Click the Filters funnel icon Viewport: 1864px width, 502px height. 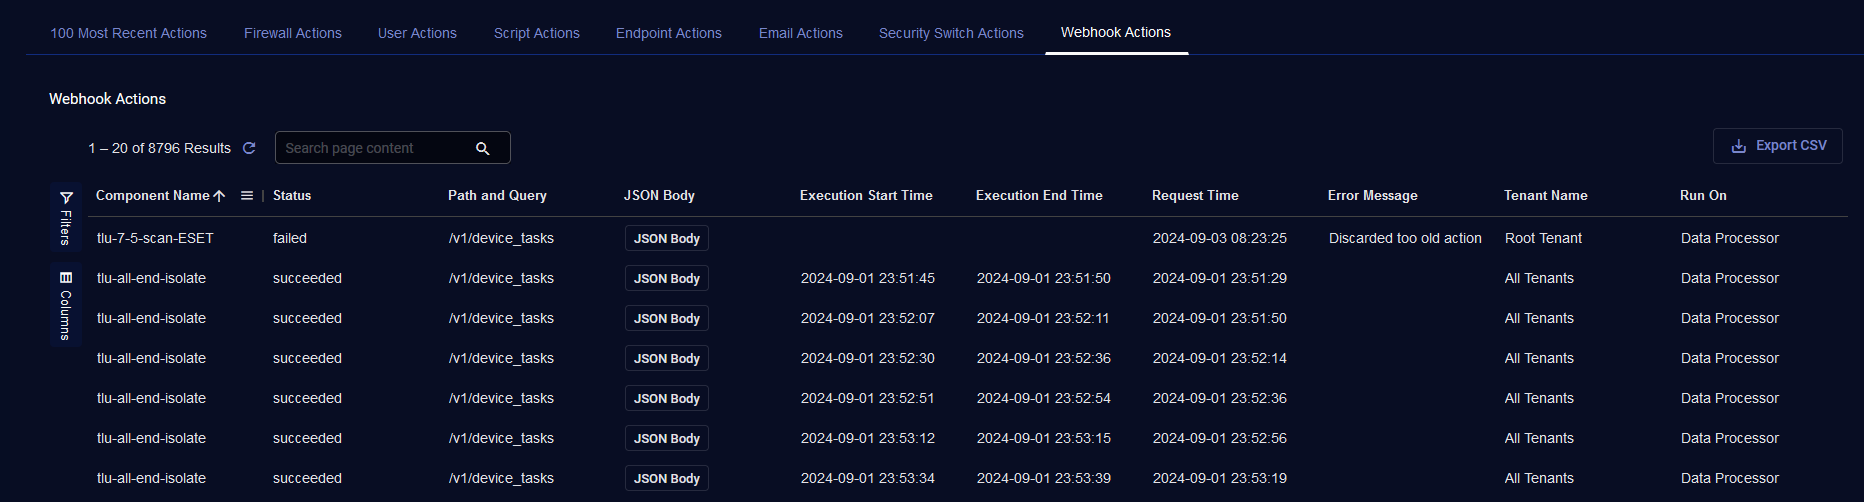coord(66,197)
